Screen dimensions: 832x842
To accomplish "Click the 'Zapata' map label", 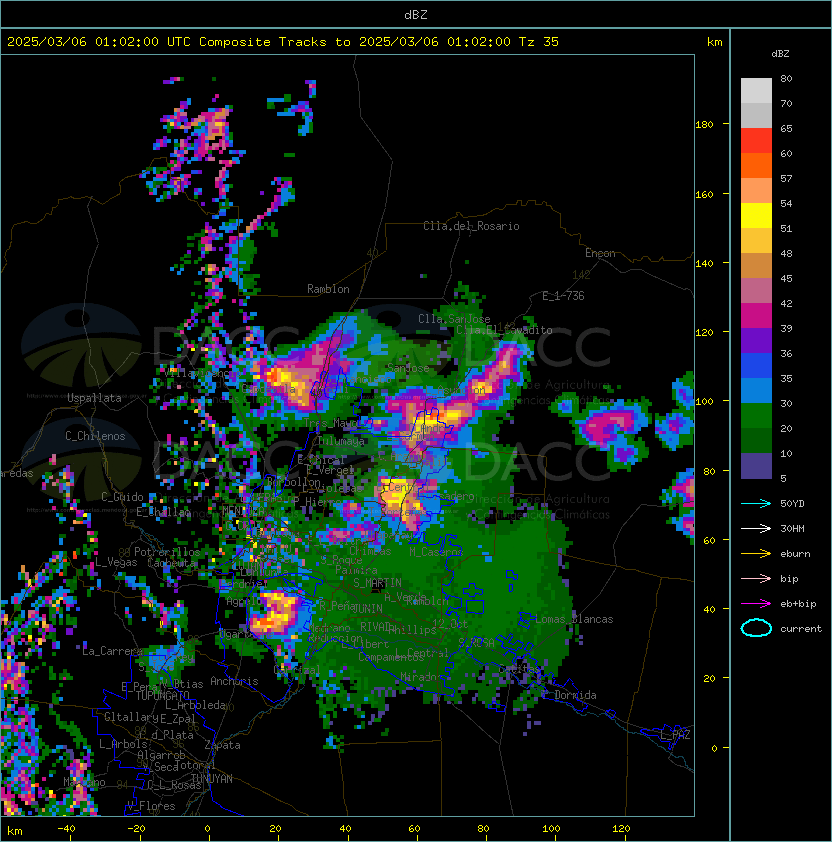I will click(x=222, y=745).
